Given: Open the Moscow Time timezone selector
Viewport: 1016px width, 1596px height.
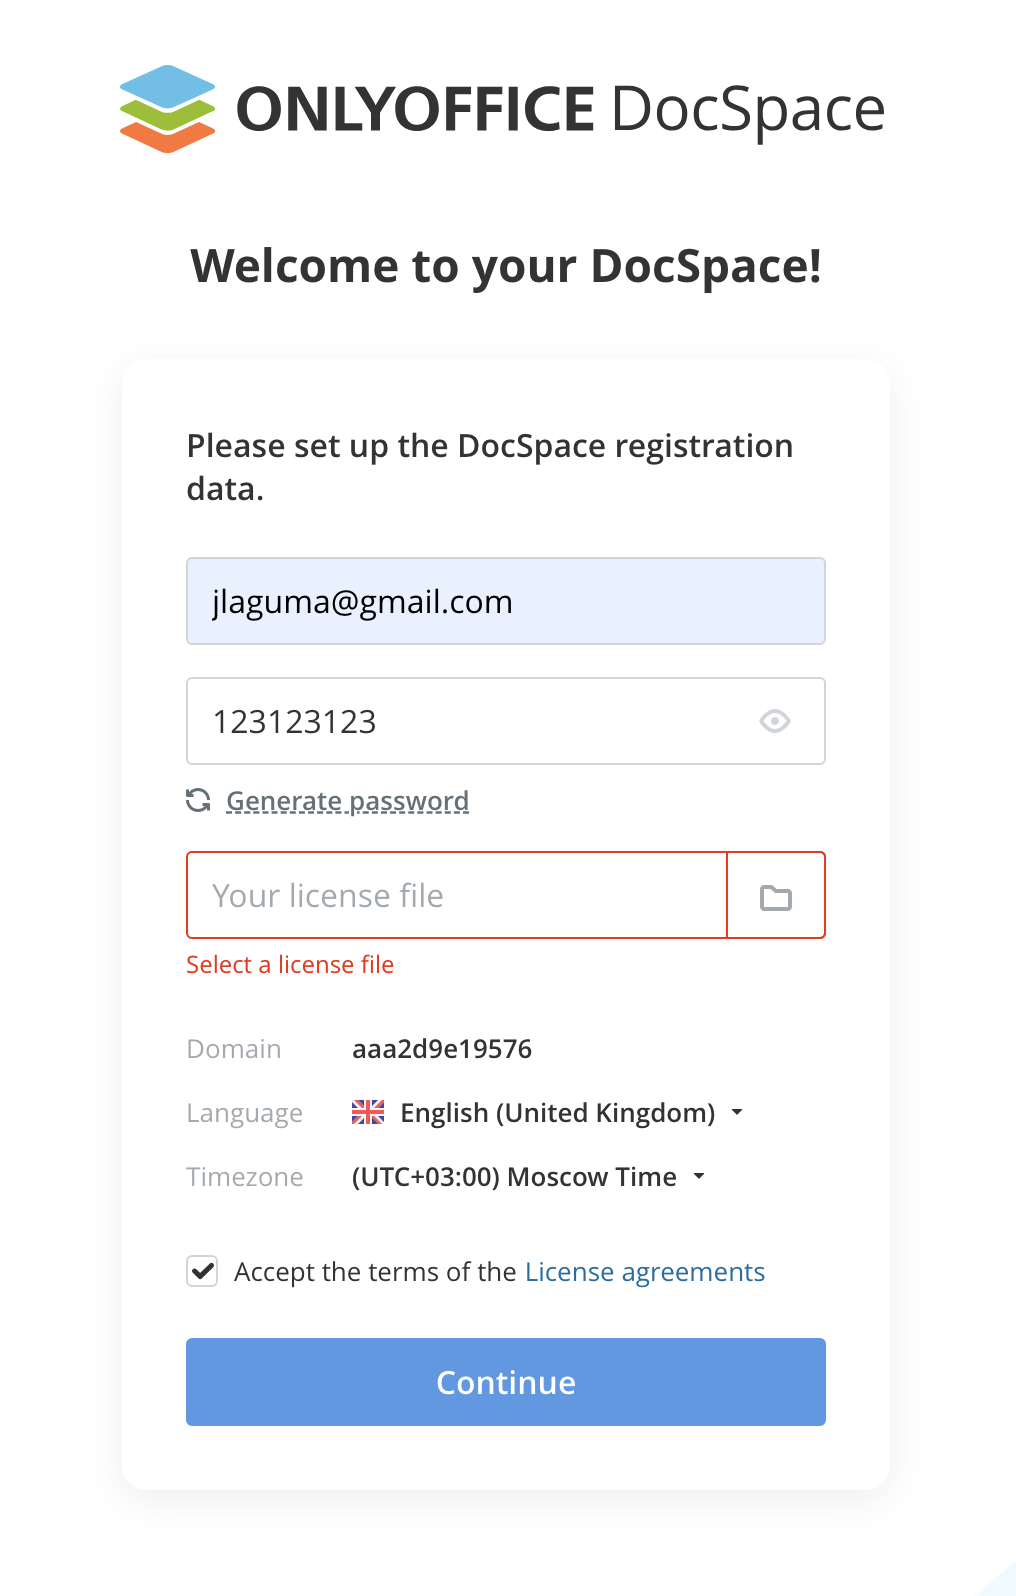Looking at the screenshot, I should (529, 1176).
